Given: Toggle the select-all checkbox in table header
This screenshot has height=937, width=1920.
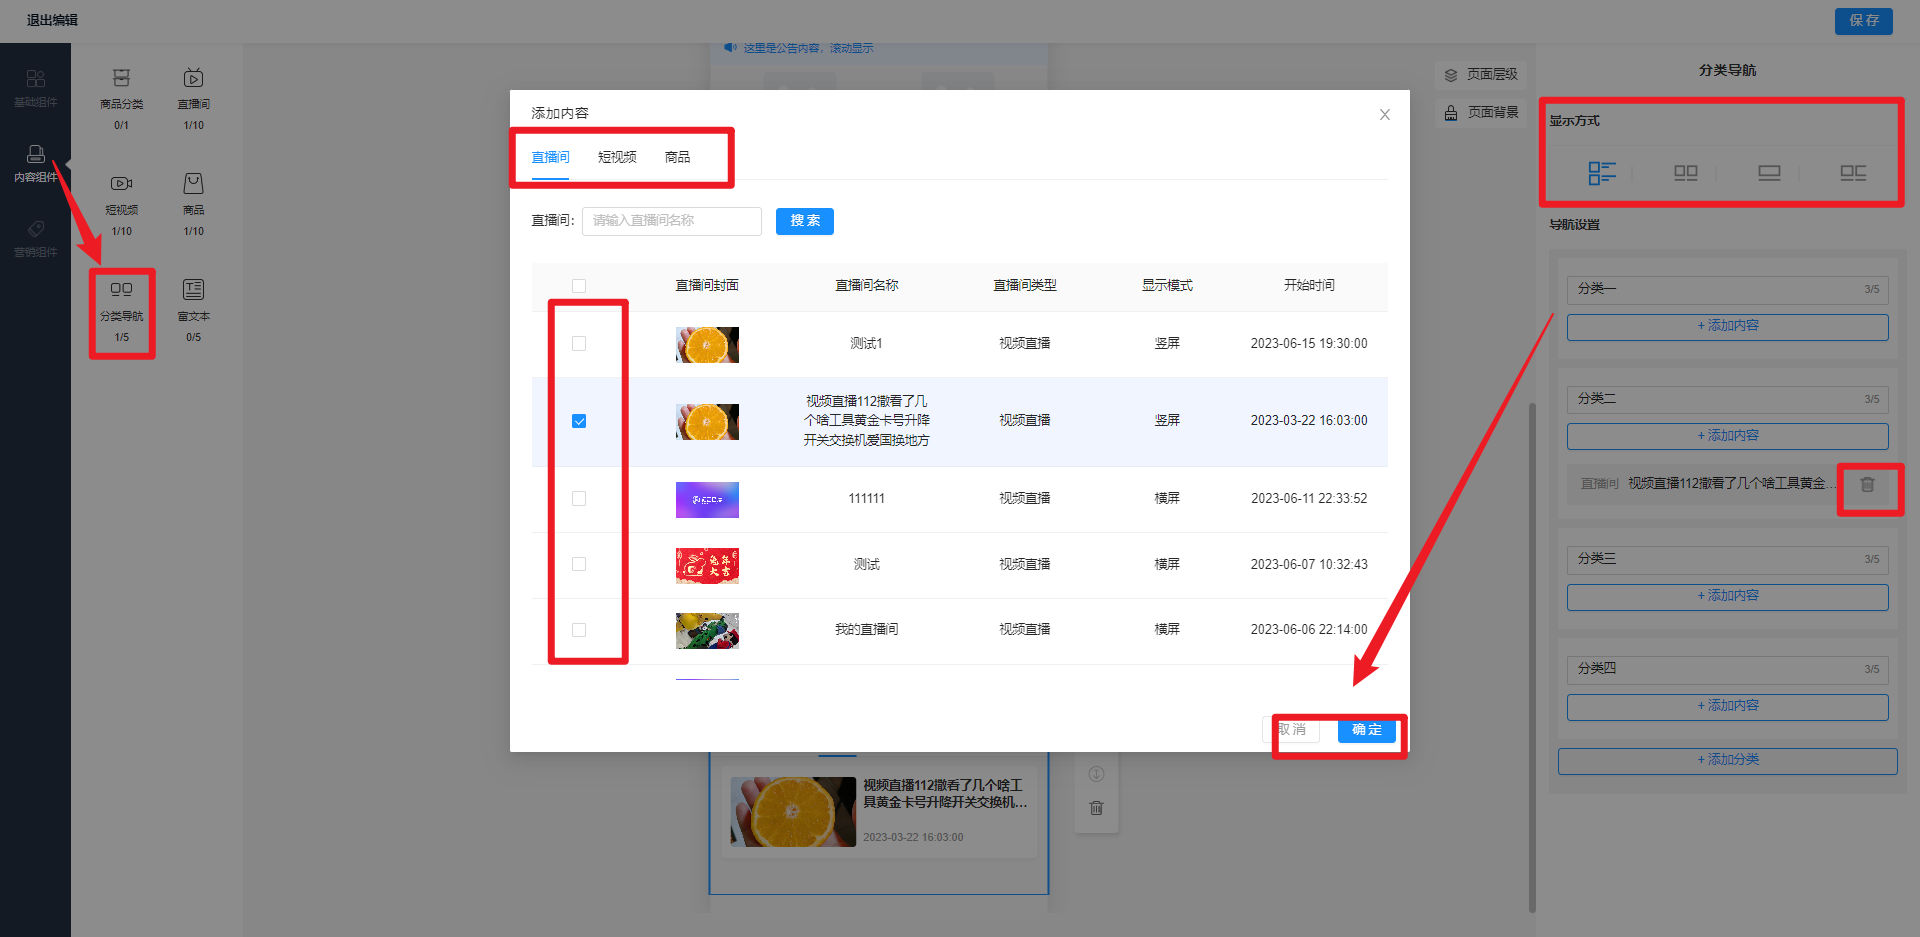Looking at the screenshot, I should tap(579, 286).
